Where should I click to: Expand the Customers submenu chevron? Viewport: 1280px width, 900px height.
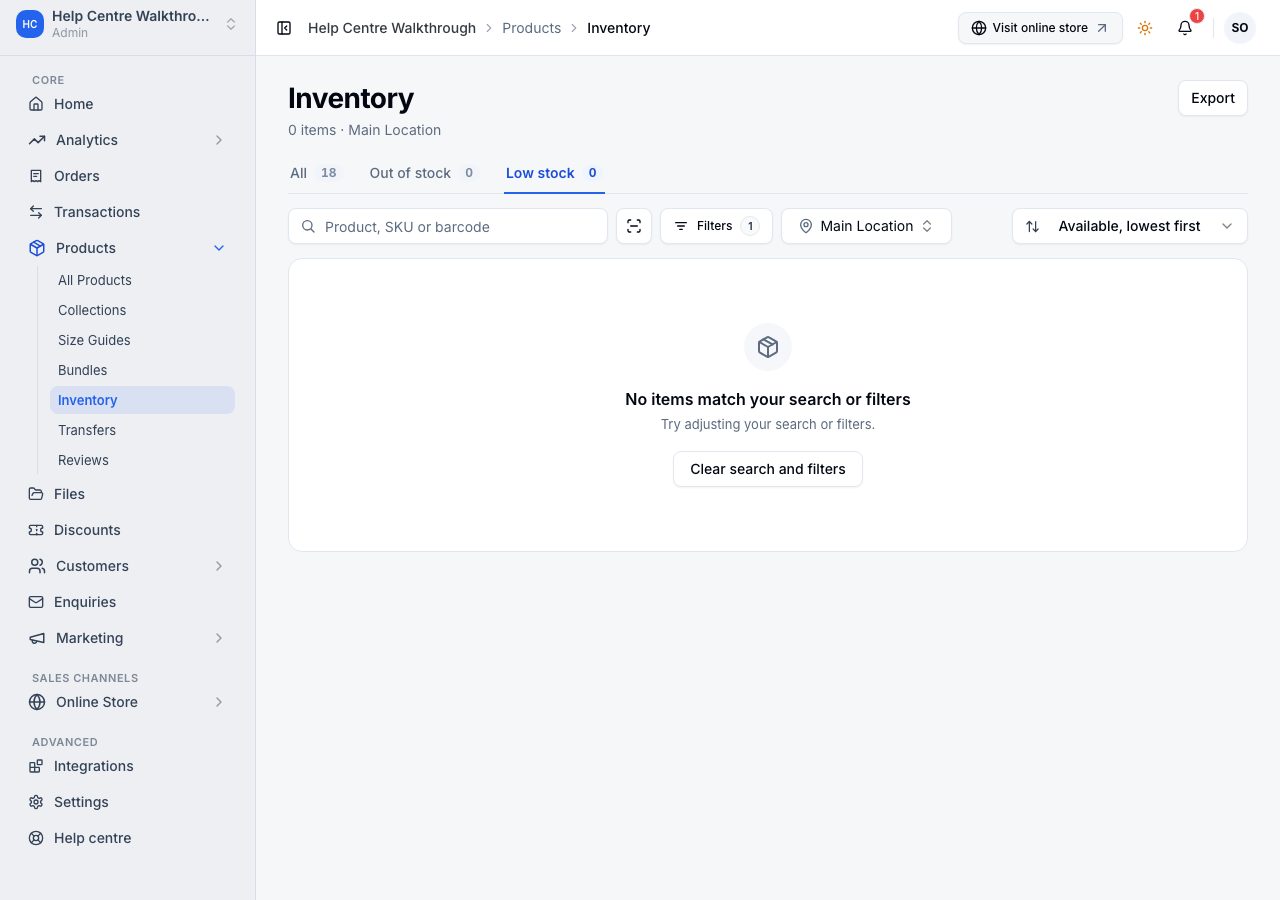click(219, 566)
